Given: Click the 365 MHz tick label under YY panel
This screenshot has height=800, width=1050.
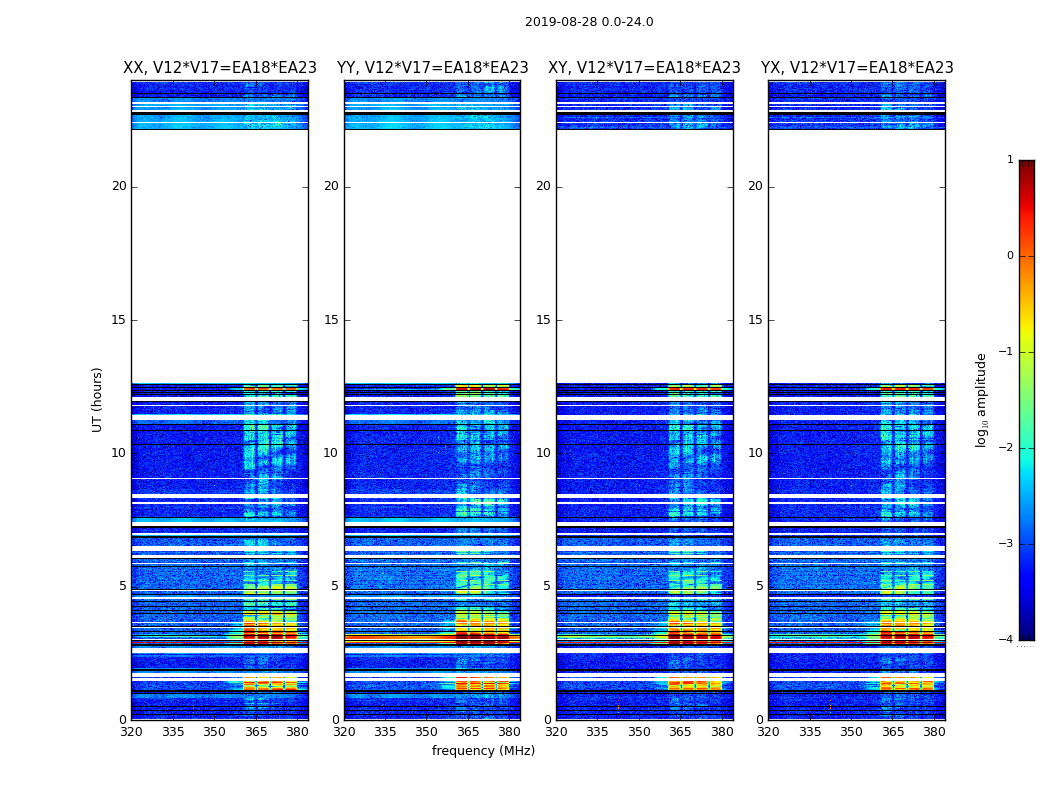Looking at the screenshot, I should [468, 731].
